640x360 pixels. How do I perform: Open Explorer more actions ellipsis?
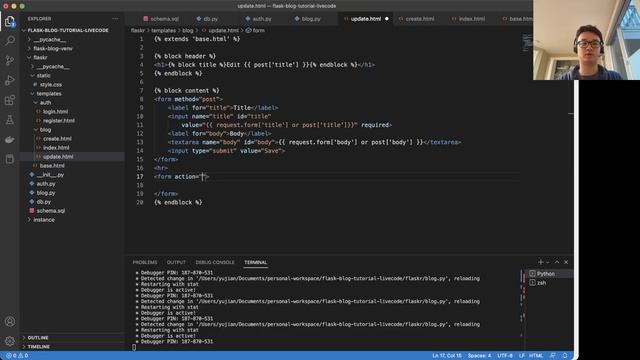pyautogui.click(x=115, y=19)
